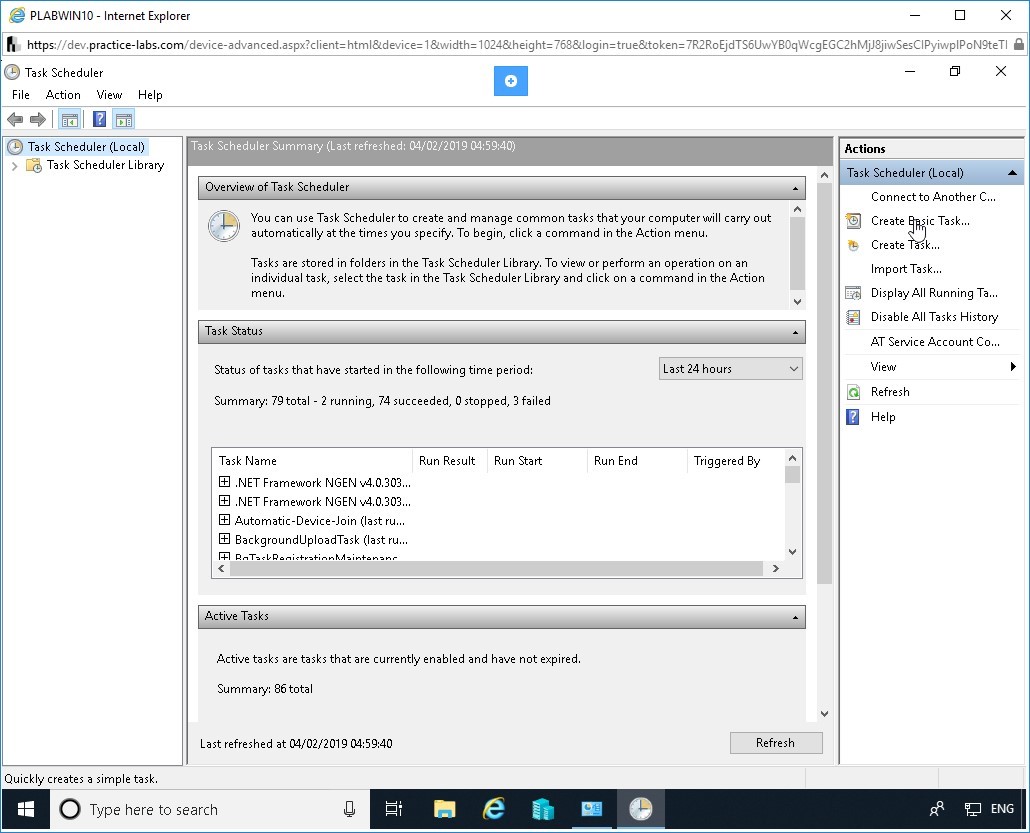
Task: Click the microphone icon in the search box
Action: [349, 809]
